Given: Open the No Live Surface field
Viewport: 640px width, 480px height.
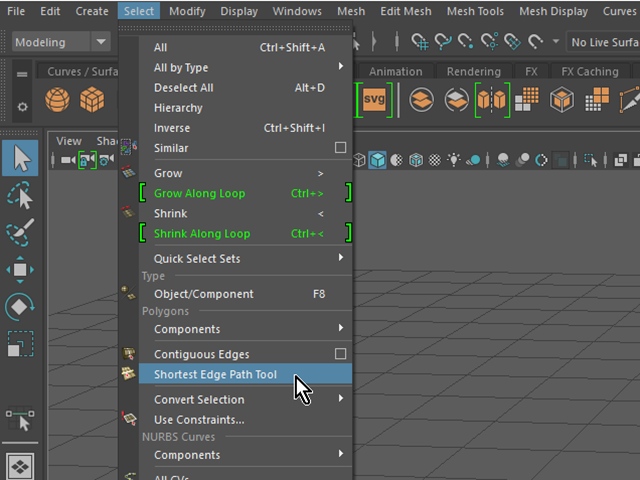Looking at the screenshot, I should click(603, 42).
